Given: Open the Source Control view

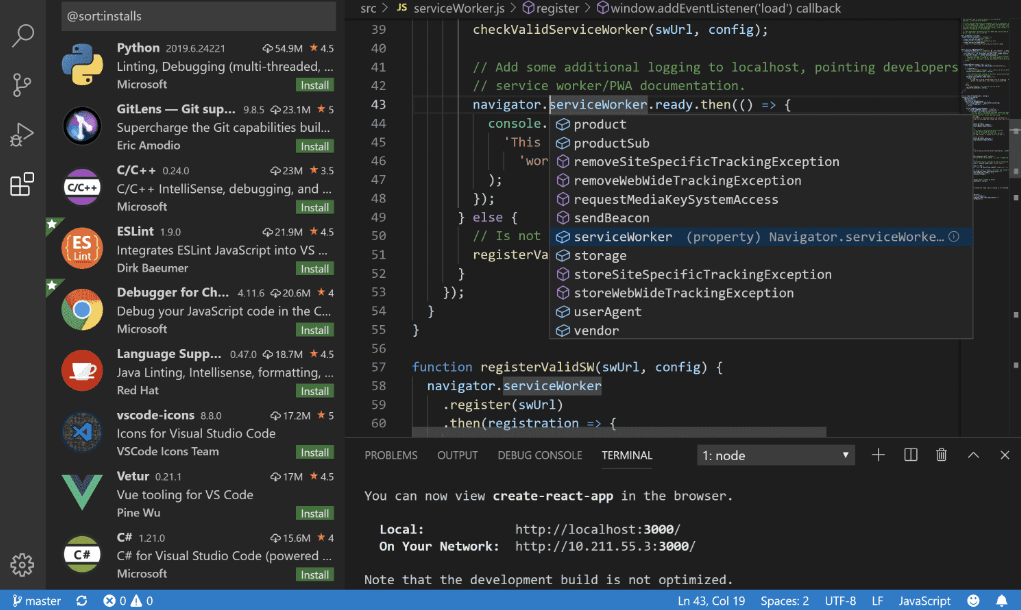Looking at the screenshot, I should [x=22, y=85].
